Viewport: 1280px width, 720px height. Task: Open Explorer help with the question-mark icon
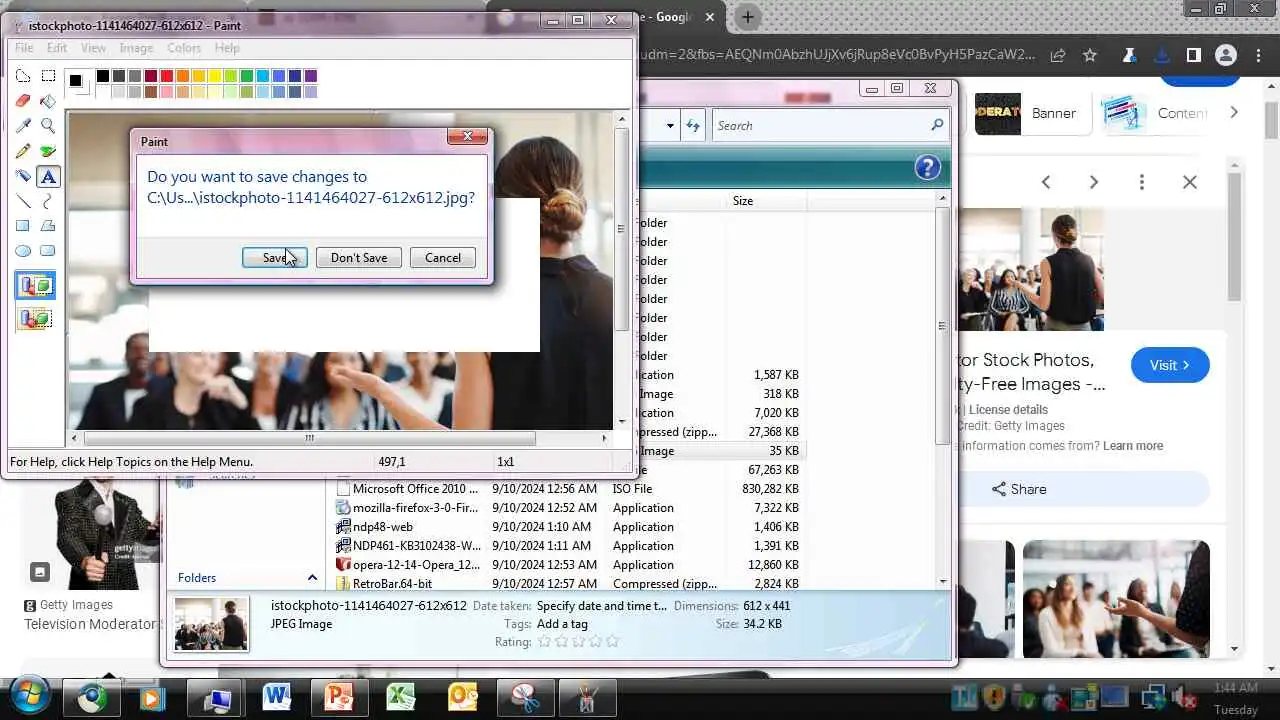(927, 167)
